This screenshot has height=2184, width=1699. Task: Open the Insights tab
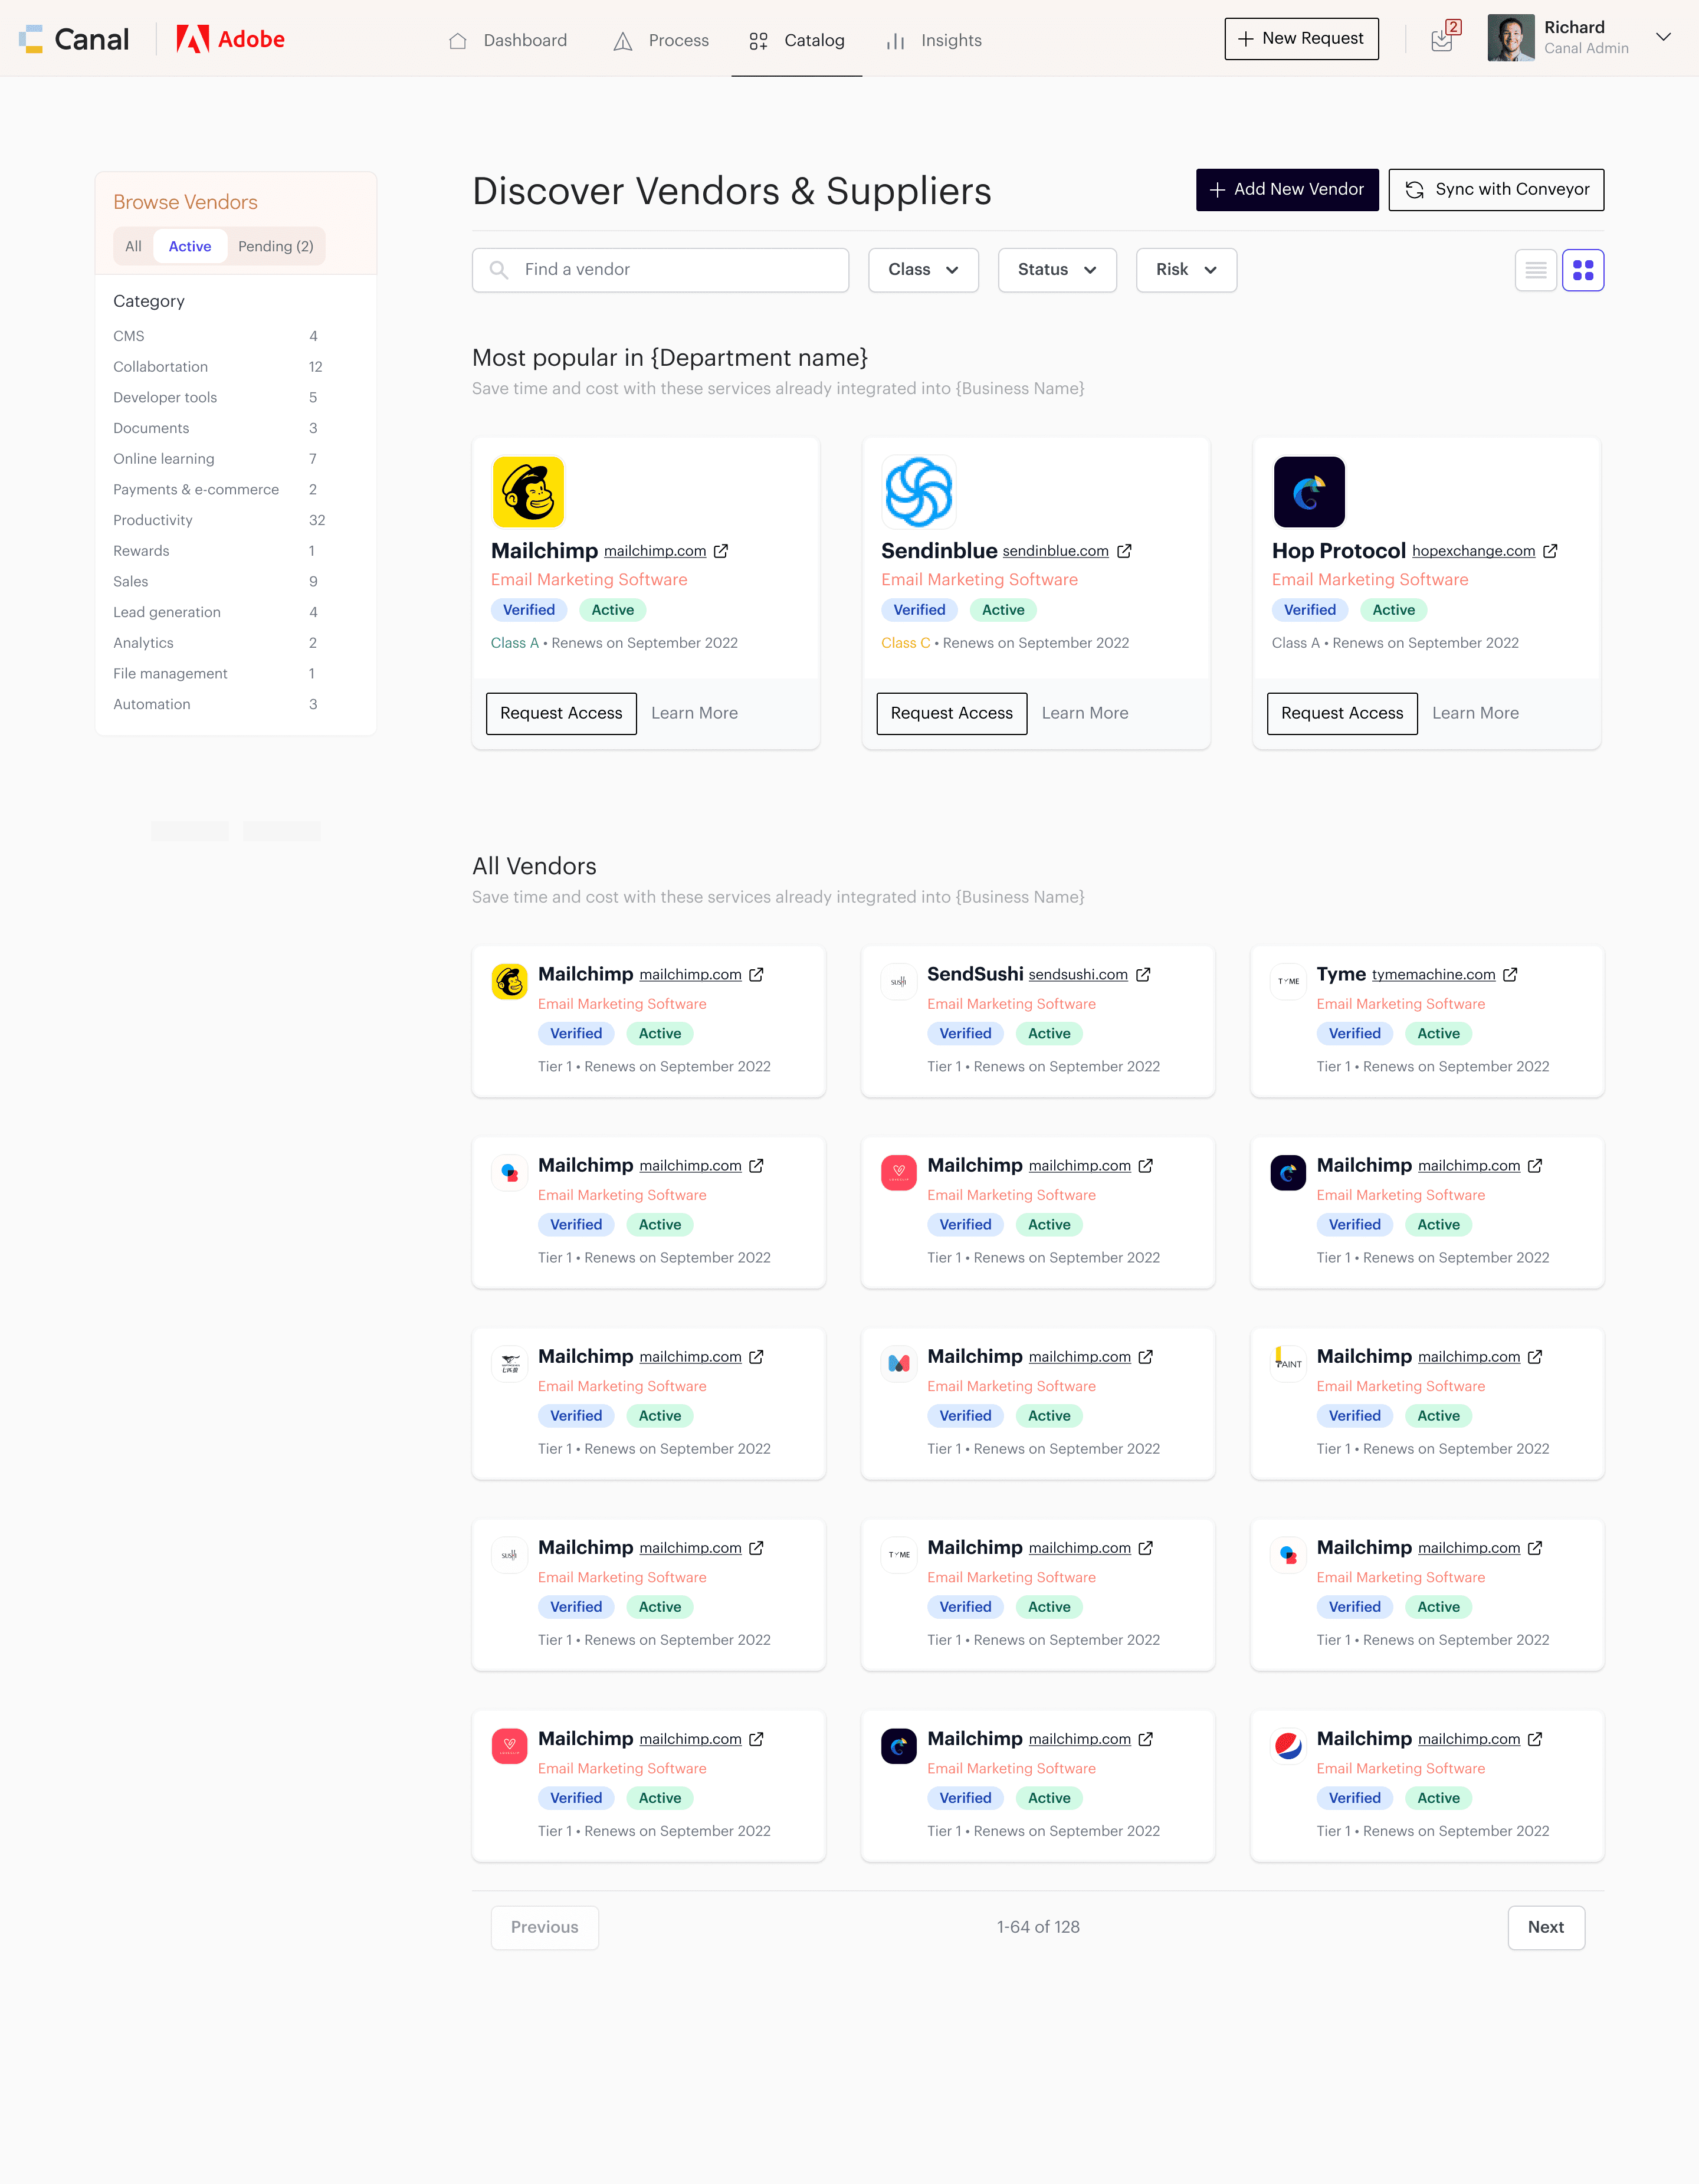[x=934, y=40]
